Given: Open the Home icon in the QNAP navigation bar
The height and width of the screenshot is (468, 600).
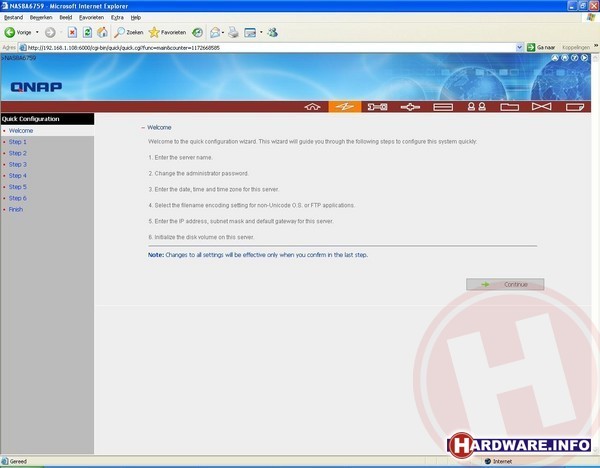Looking at the screenshot, I should coord(312,107).
